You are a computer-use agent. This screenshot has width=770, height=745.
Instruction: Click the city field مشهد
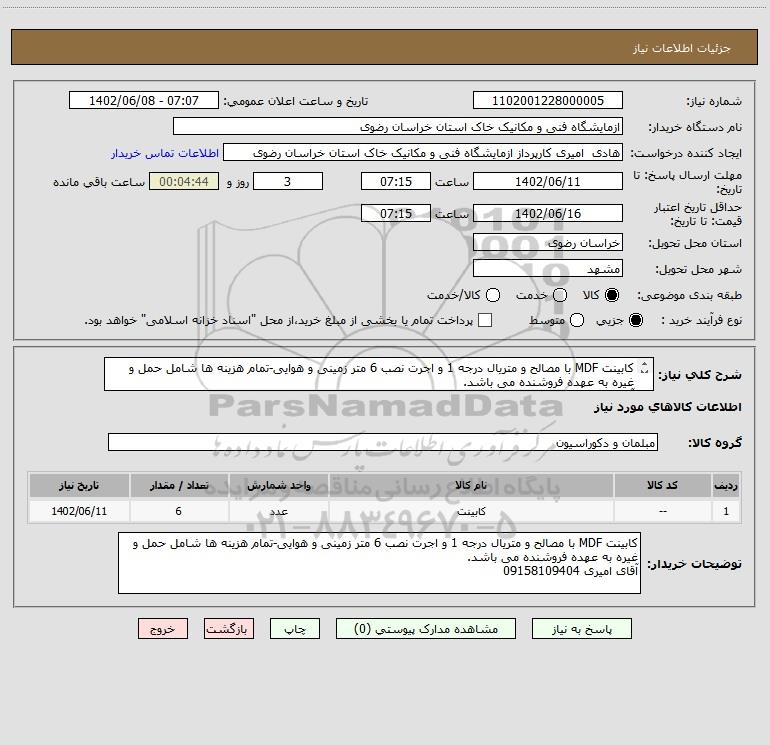tap(548, 268)
